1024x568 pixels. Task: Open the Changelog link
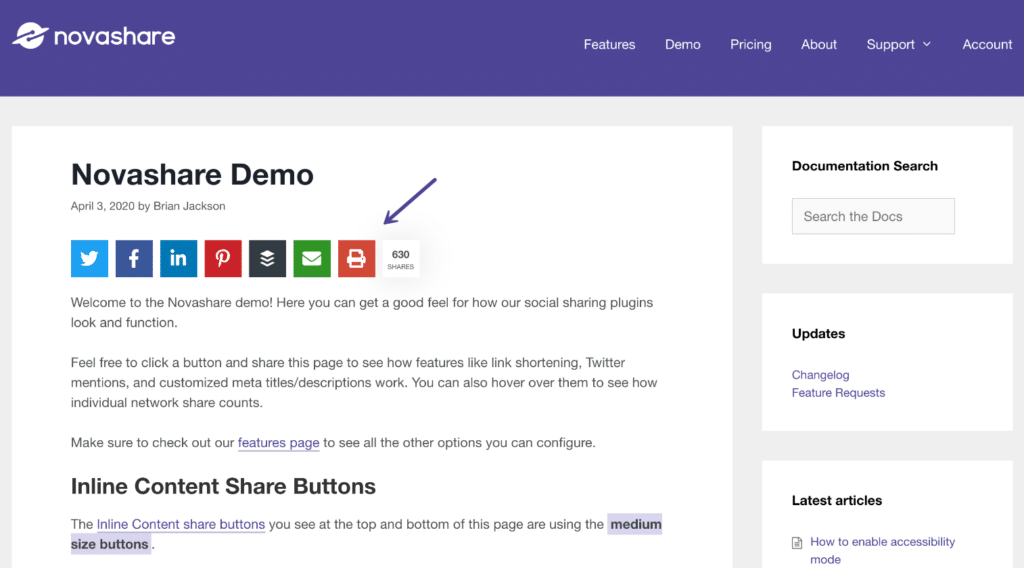[820, 375]
